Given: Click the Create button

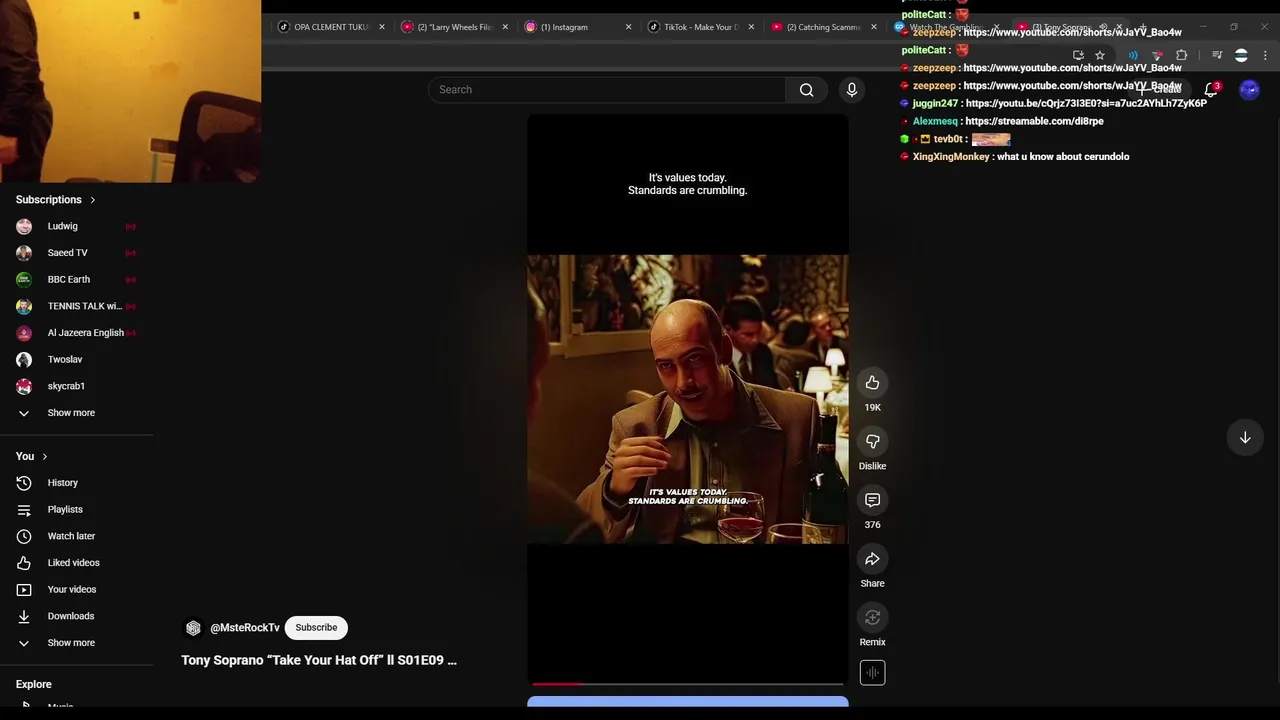Looking at the screenshot, I should (x=1162, y=90).
